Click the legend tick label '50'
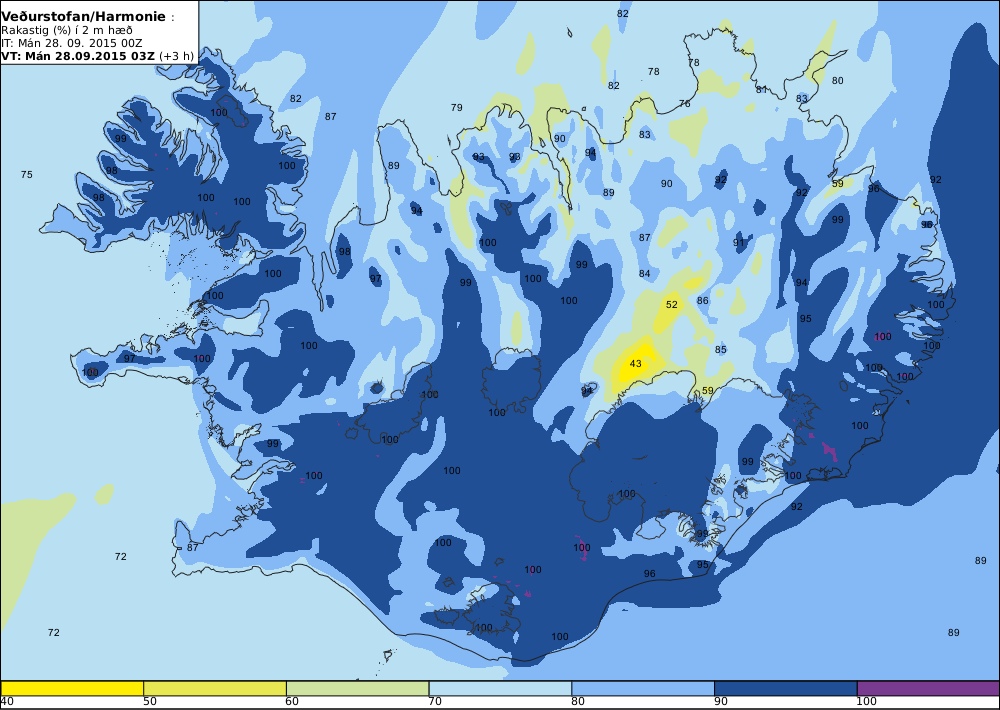Viewport: 1000px width, 710px height. (x=150, y=702)
